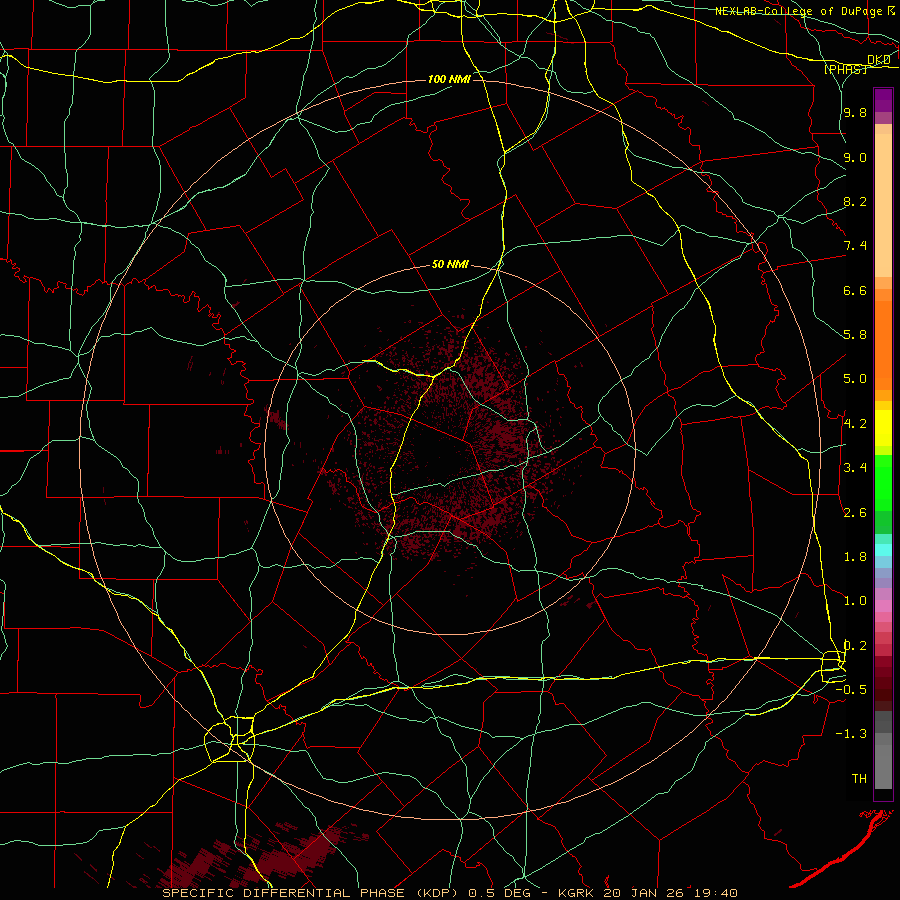This screenshot has height=900, width=900.
Task: Click the -0.5 value on the color scale
Action: click(x=851, y=689)
